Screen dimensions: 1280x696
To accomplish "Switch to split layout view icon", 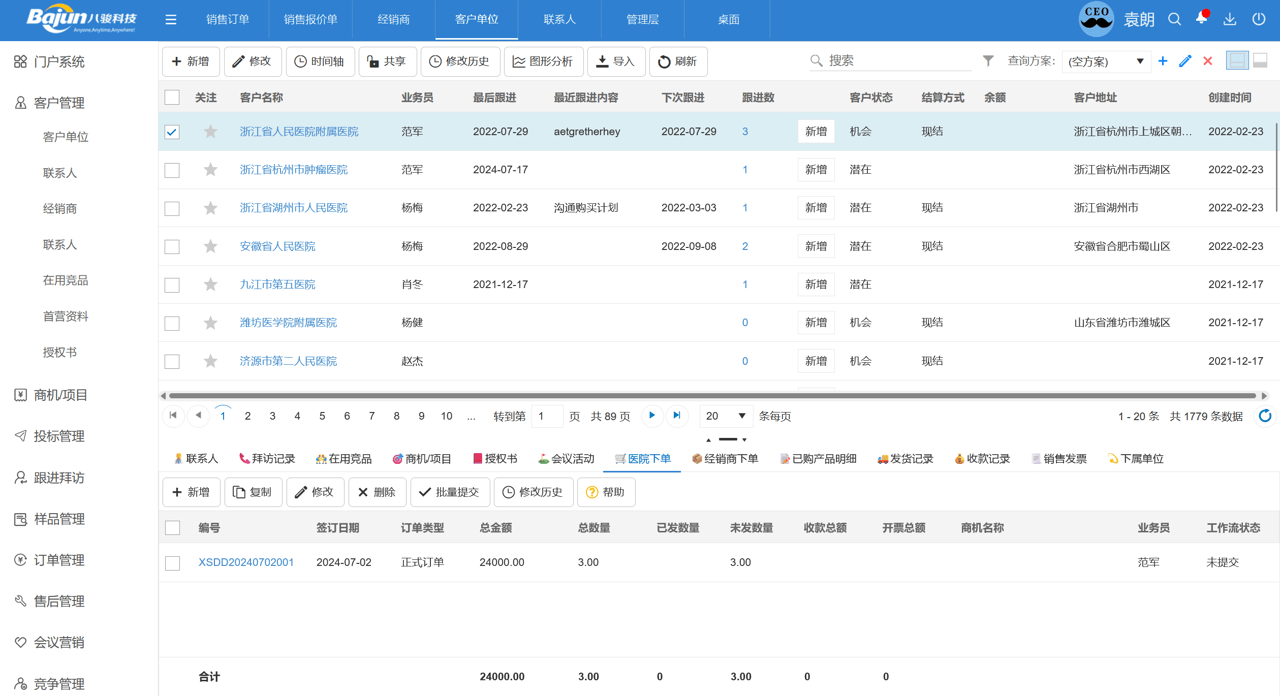I will pos(1258,61).
